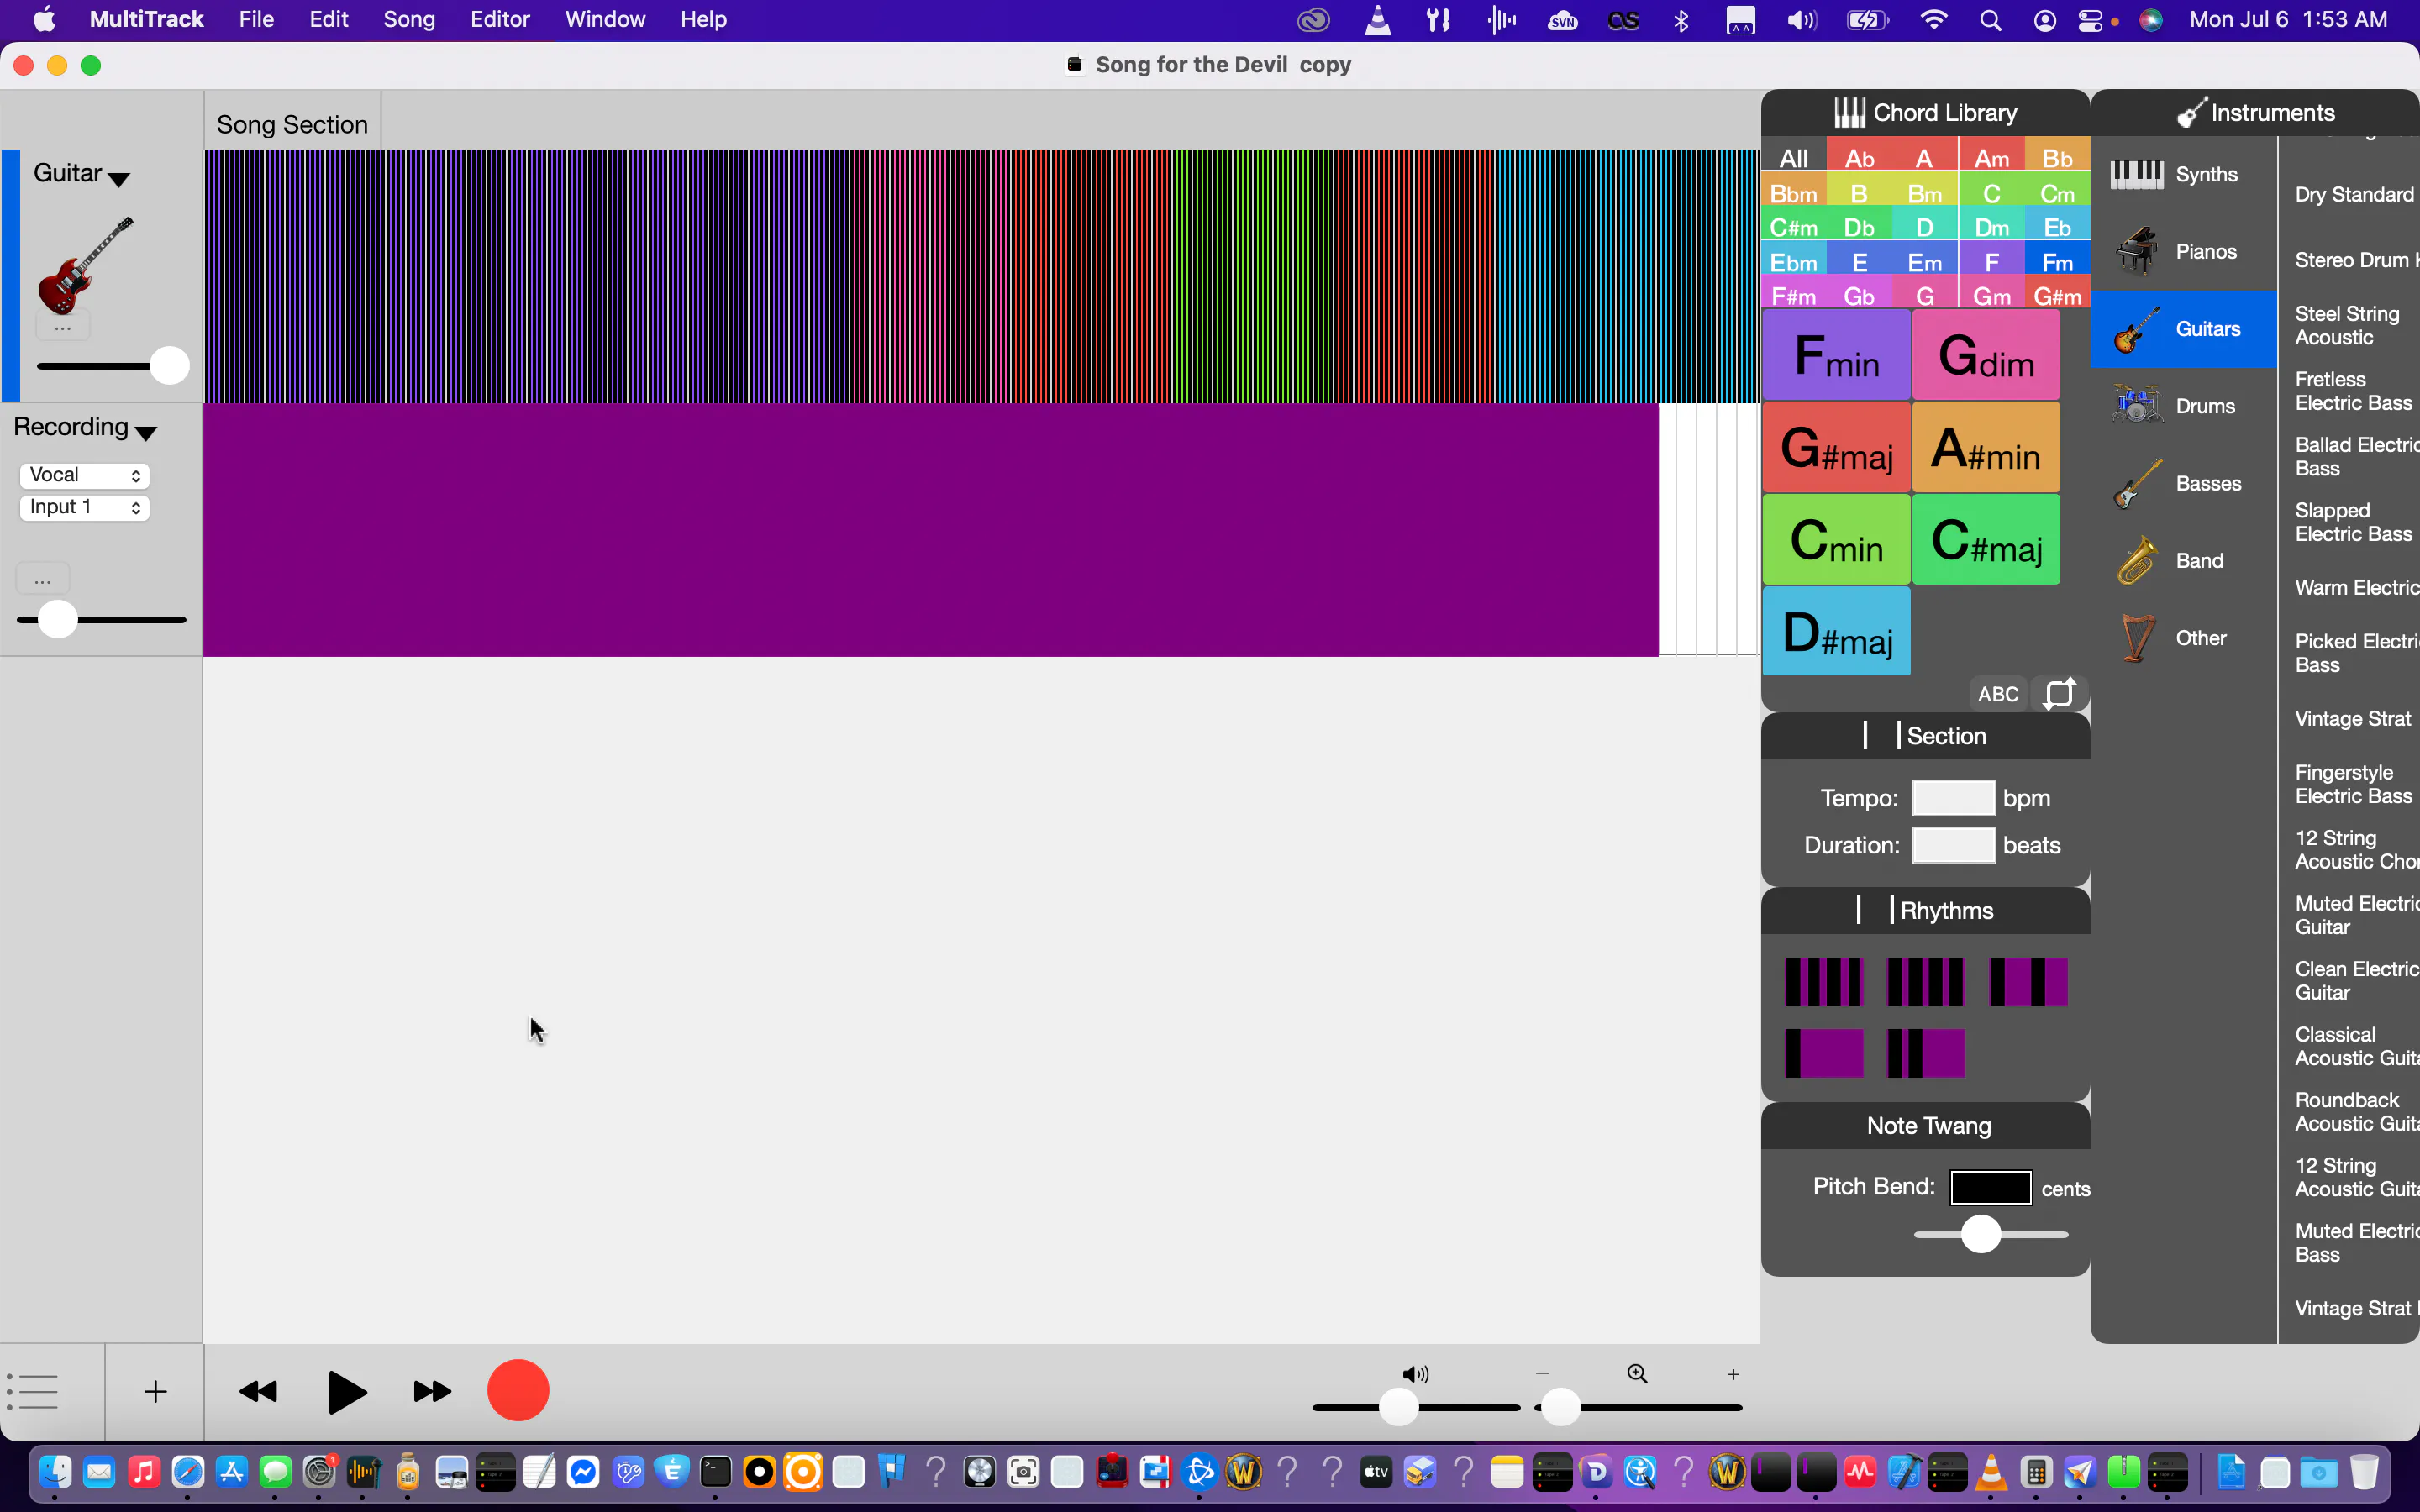Select the D#maj chord
Image resolution: width=2420 pixels, height=1512 pixels.
[1837, 631]
